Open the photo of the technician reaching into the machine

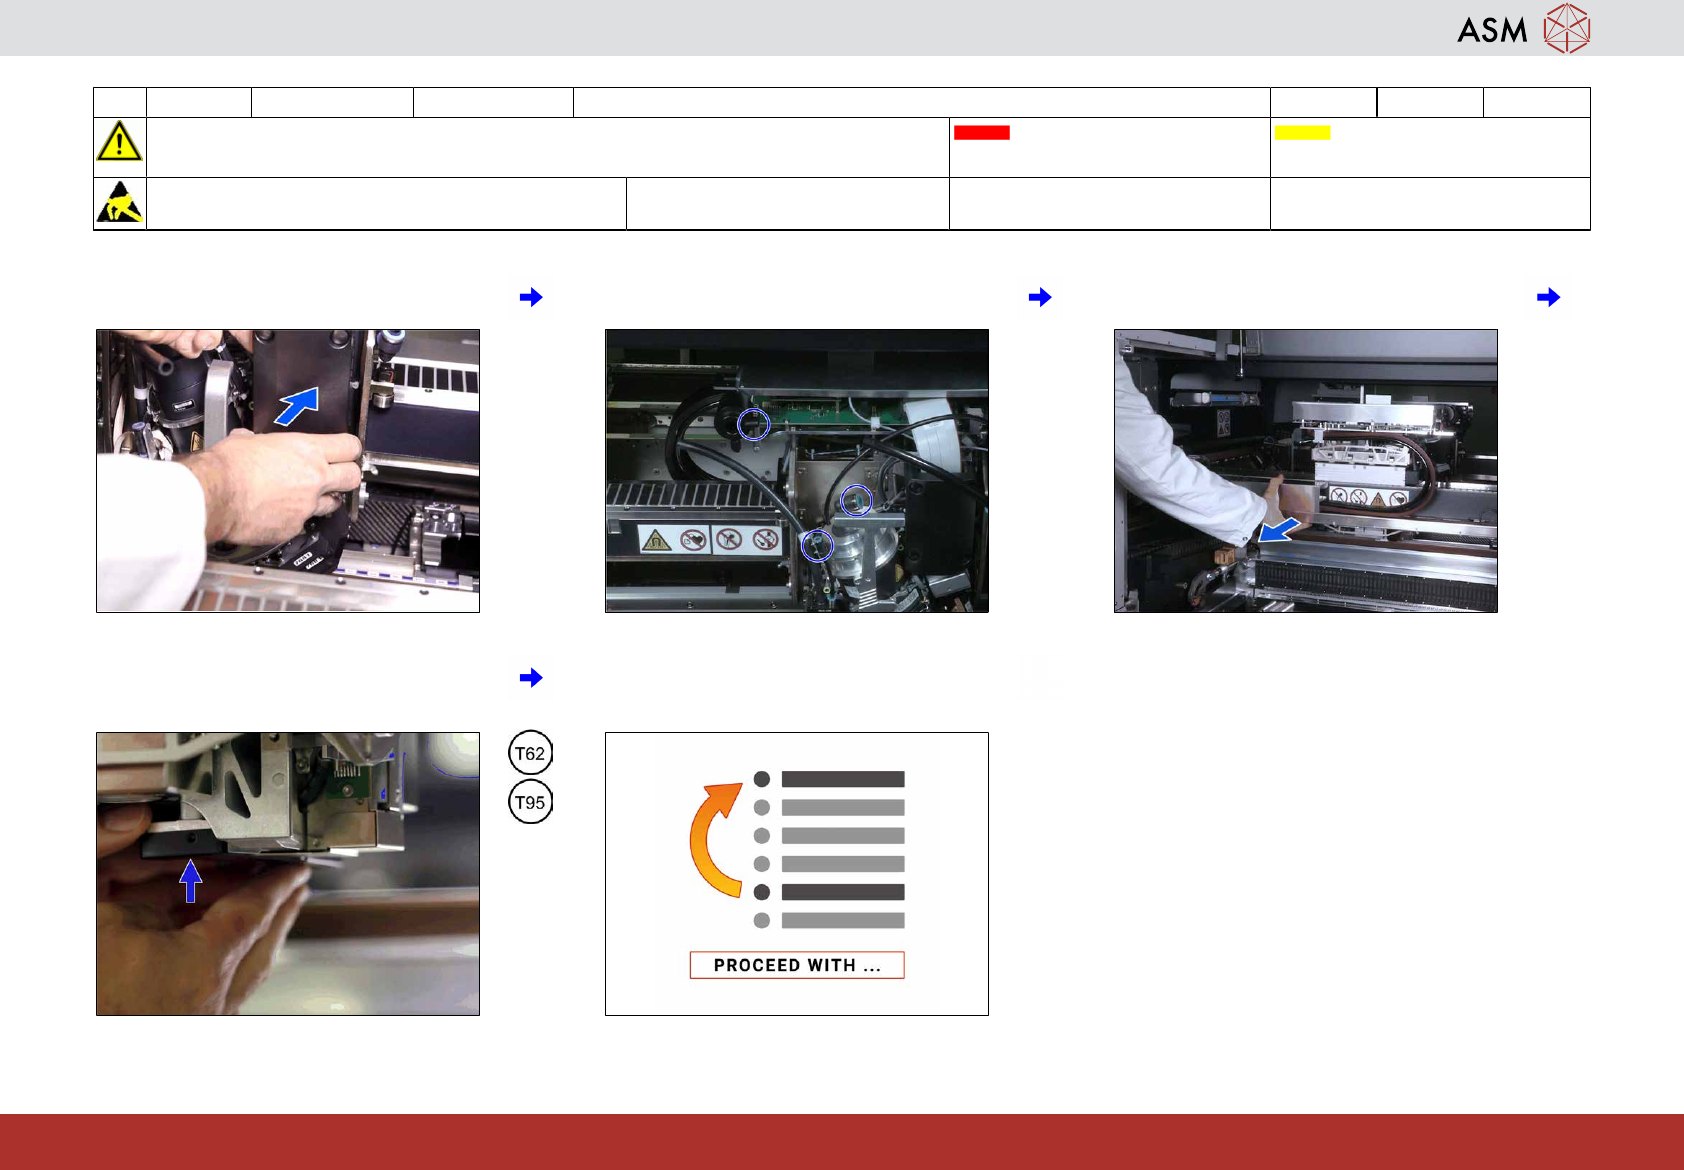1306,471
